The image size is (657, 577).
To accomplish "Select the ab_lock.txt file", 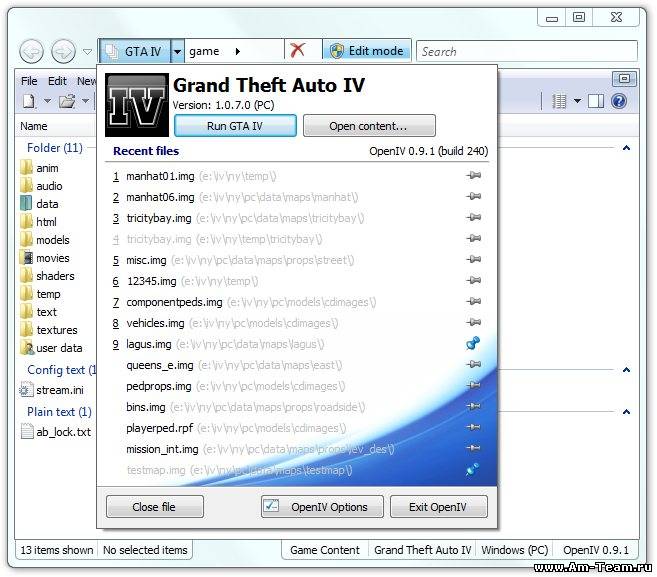I will pos(56,432).
